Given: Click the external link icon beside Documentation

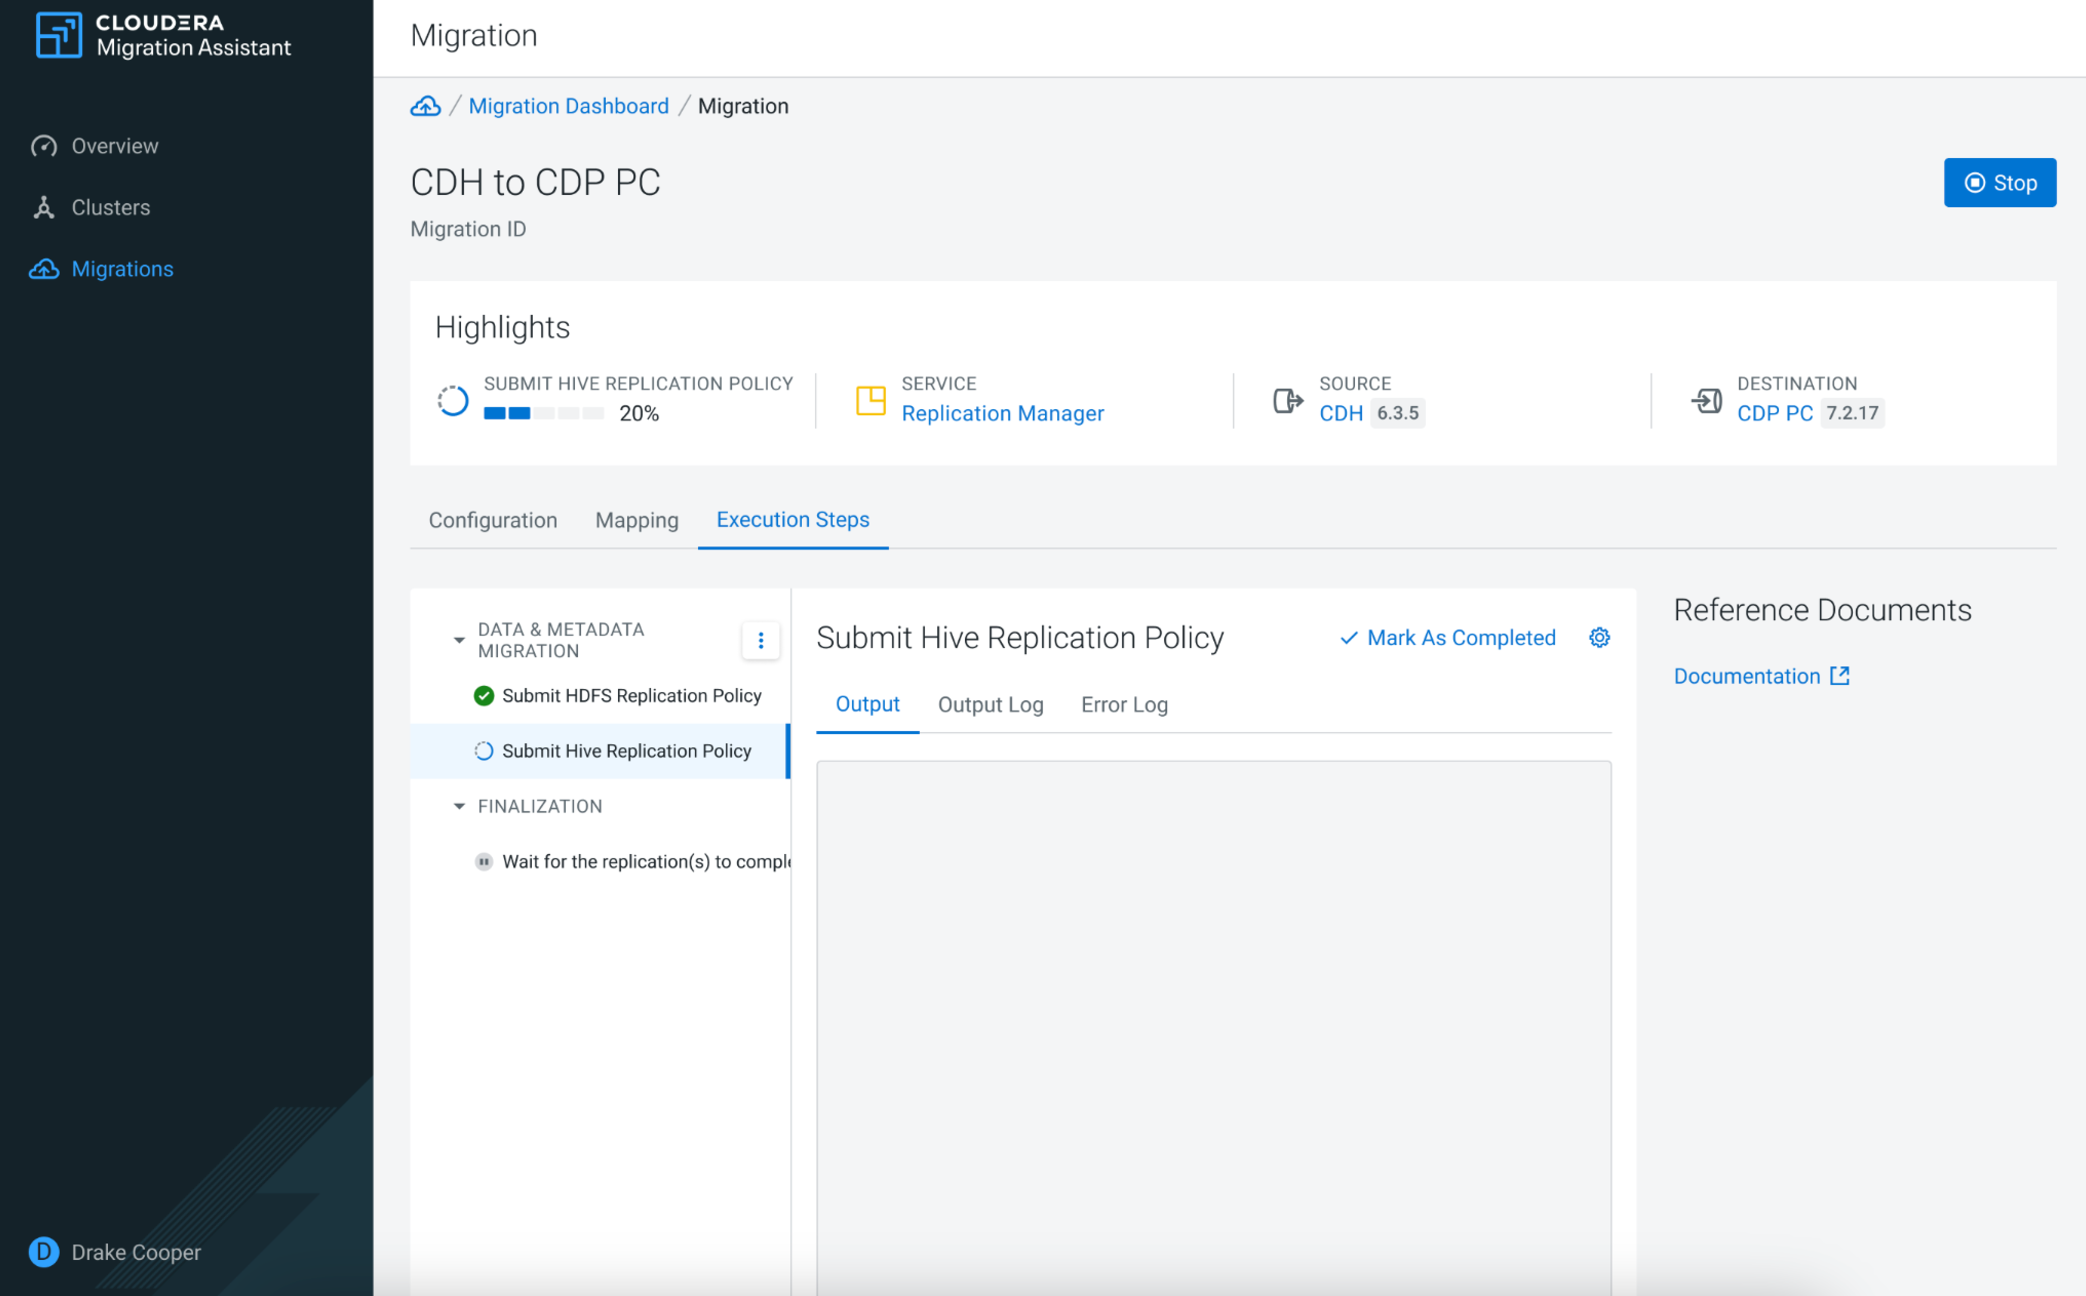Looking at the screenshot, I should coord(1839,677).
